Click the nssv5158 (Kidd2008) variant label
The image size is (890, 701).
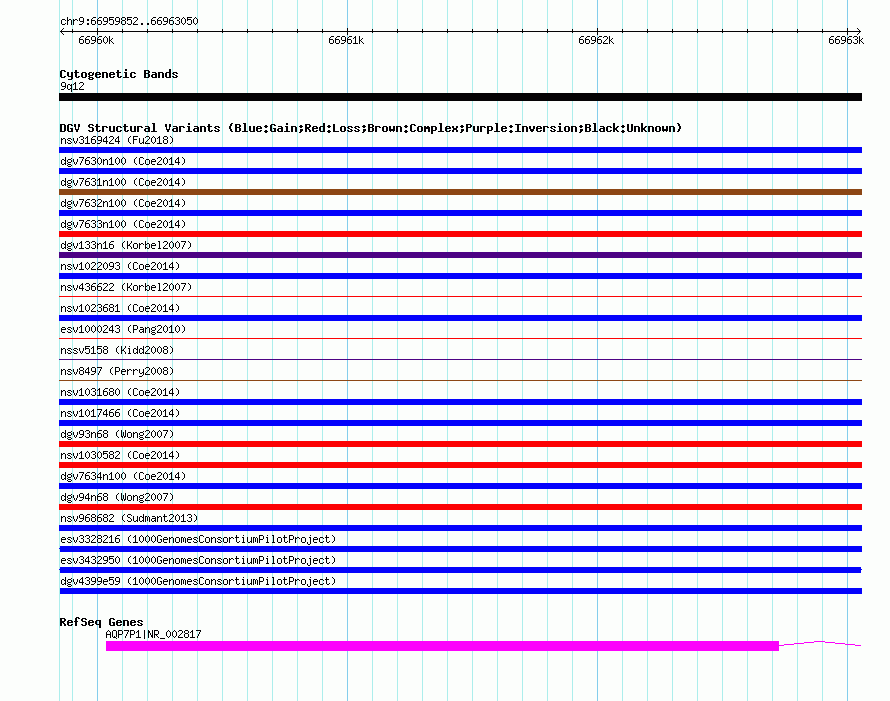pyautogui.click(x=117, y=350)
